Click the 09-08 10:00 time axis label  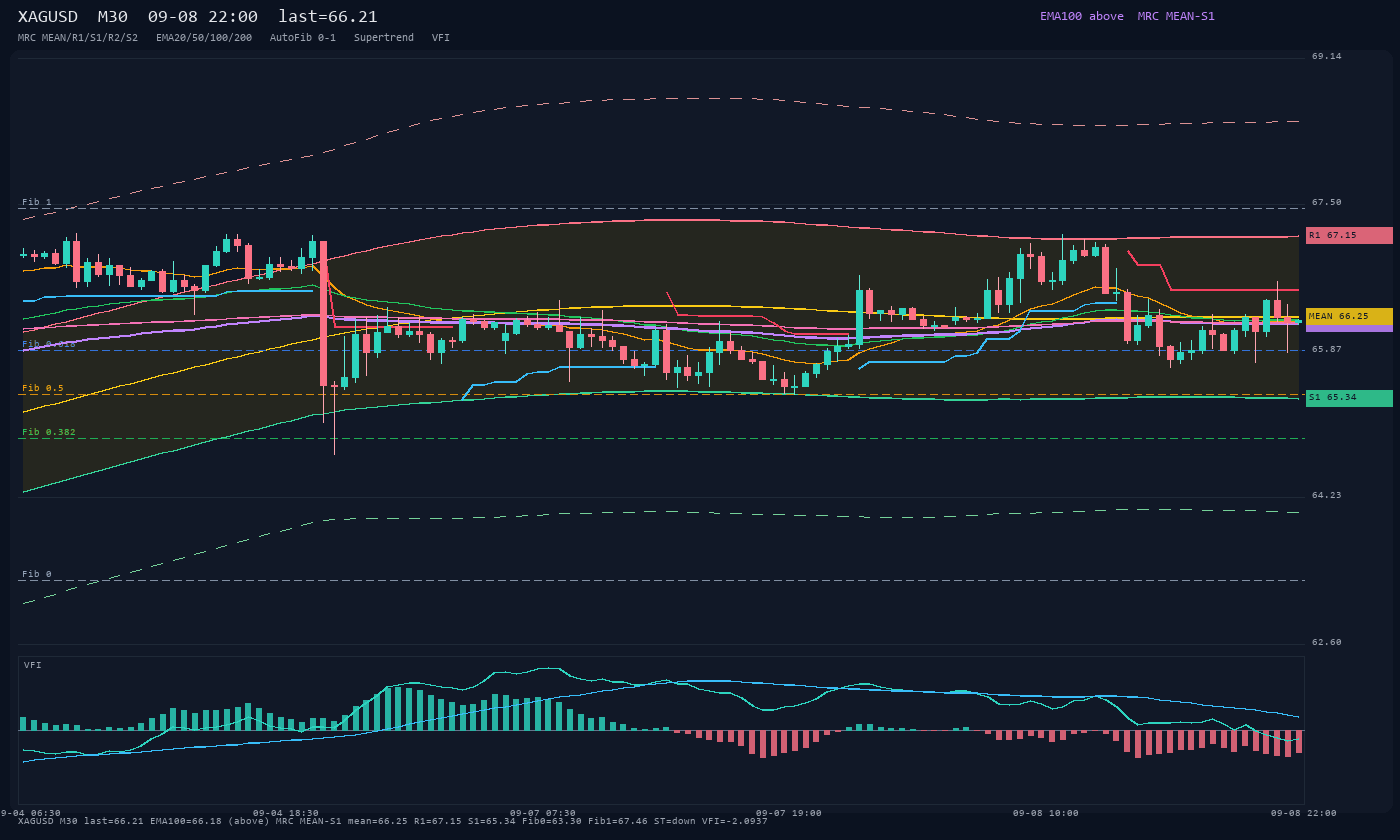click(x=1046, y=813)
